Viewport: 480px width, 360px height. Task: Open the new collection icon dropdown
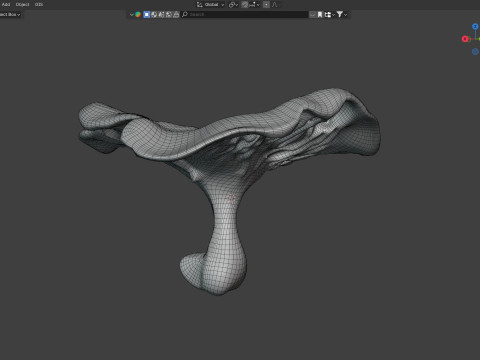329,14
